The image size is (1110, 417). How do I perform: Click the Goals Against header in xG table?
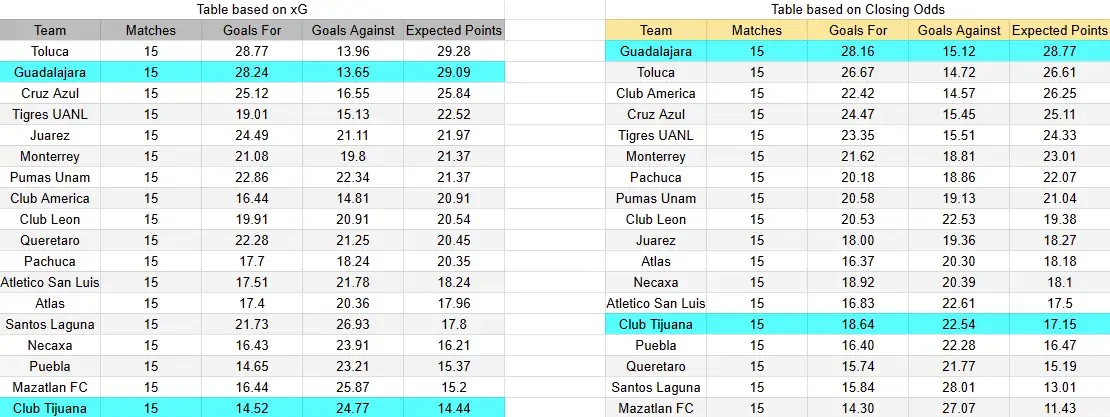(353, 30)
